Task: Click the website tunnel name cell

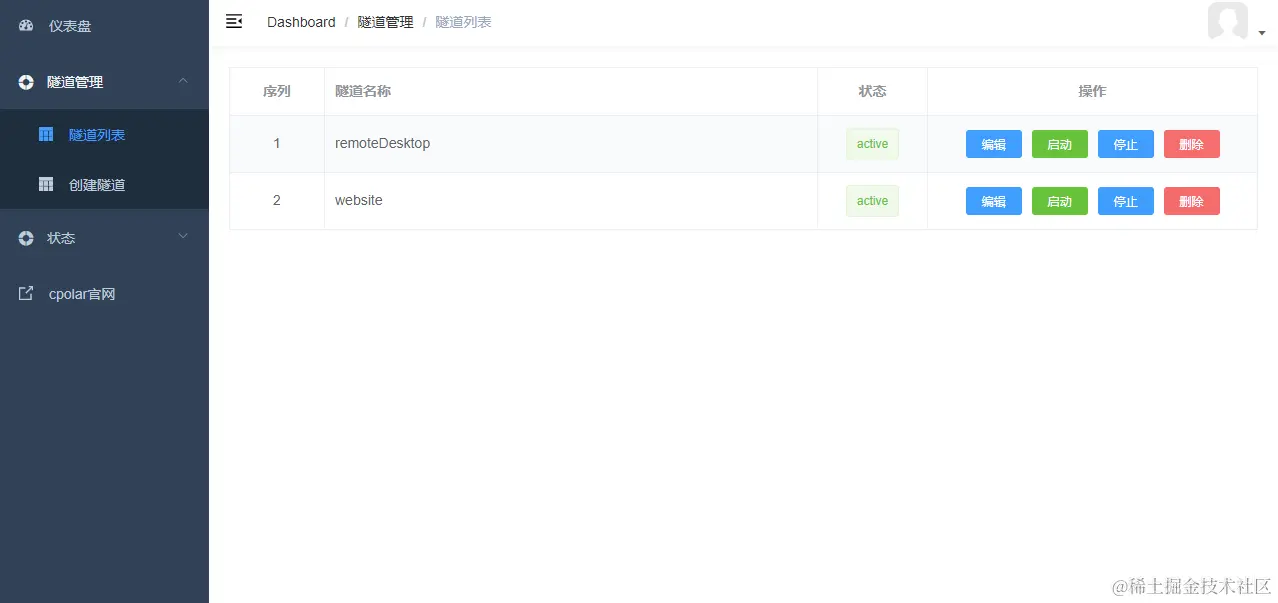Action: (571, 201)
